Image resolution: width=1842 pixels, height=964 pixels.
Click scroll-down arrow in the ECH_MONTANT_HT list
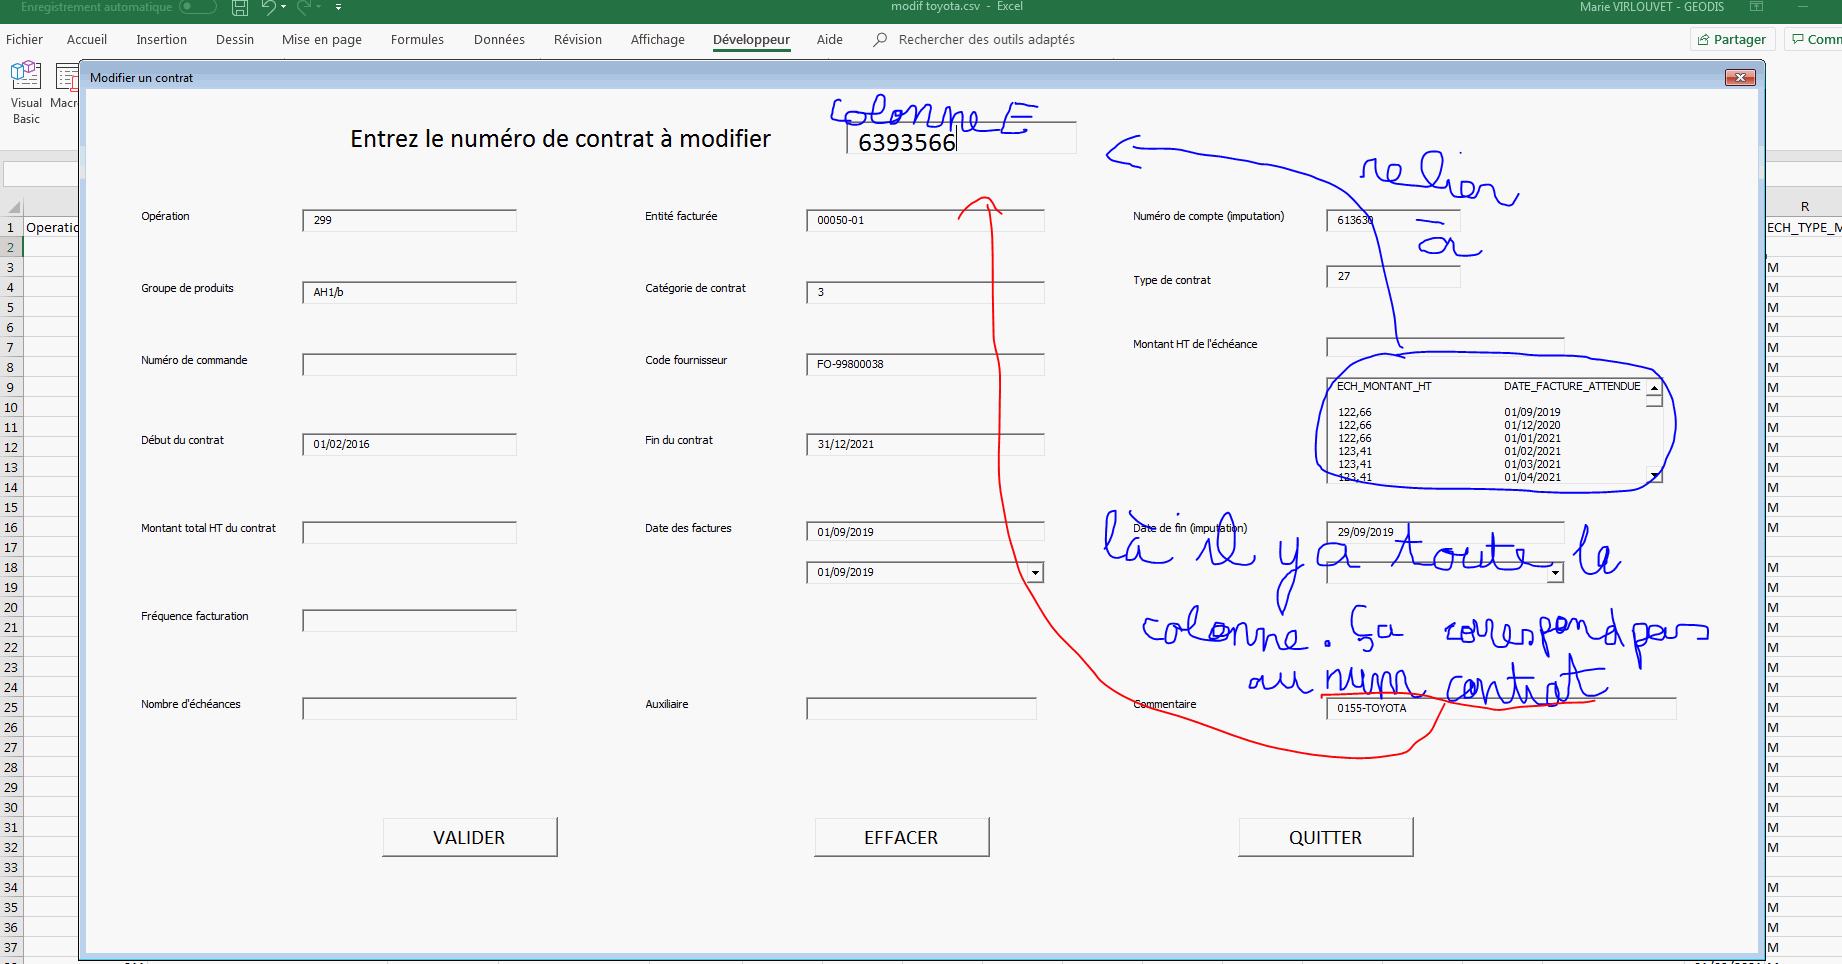(1655, 476)
